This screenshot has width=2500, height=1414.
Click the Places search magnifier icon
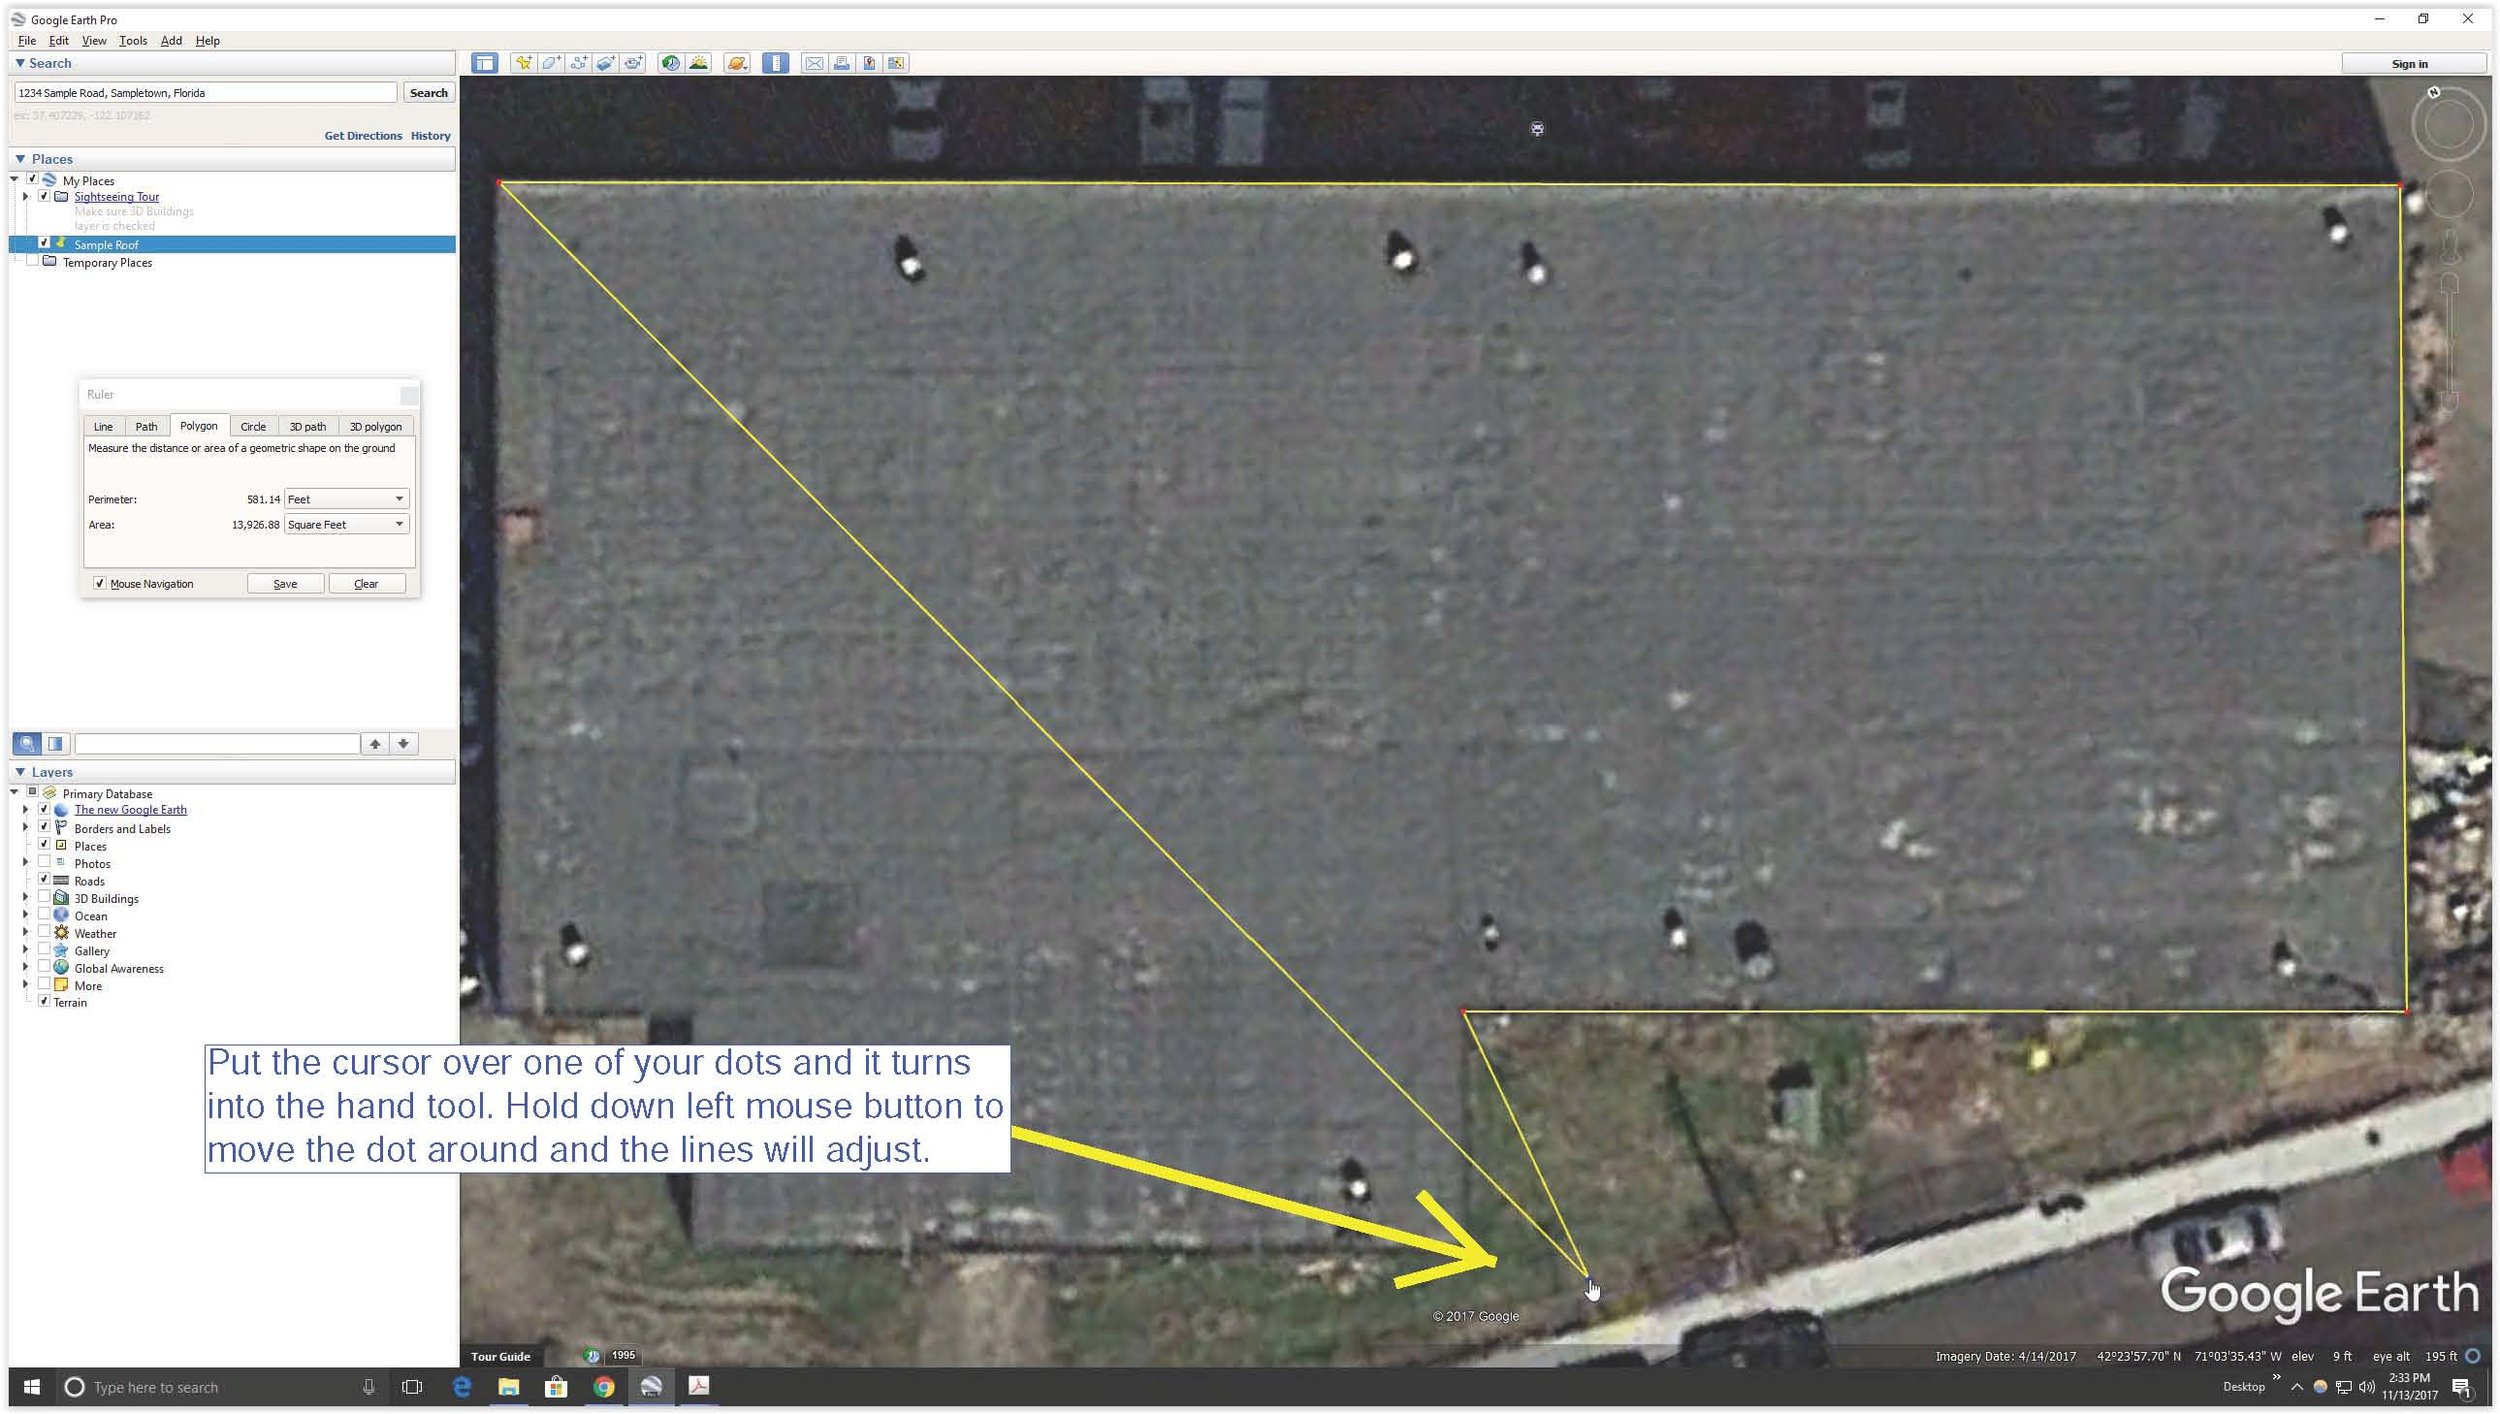27,743
